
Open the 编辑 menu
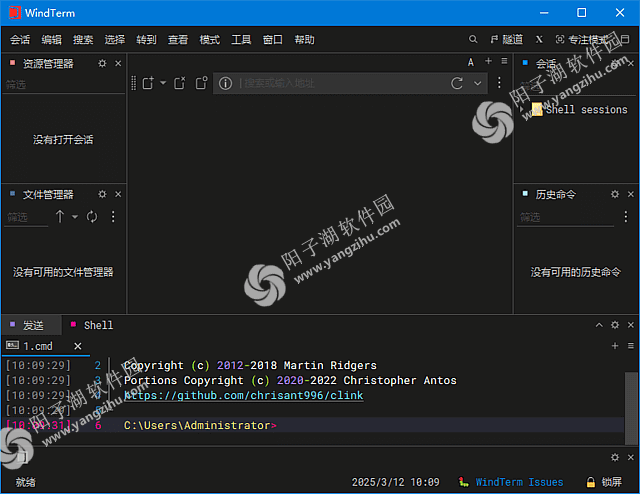click(51, 40)
